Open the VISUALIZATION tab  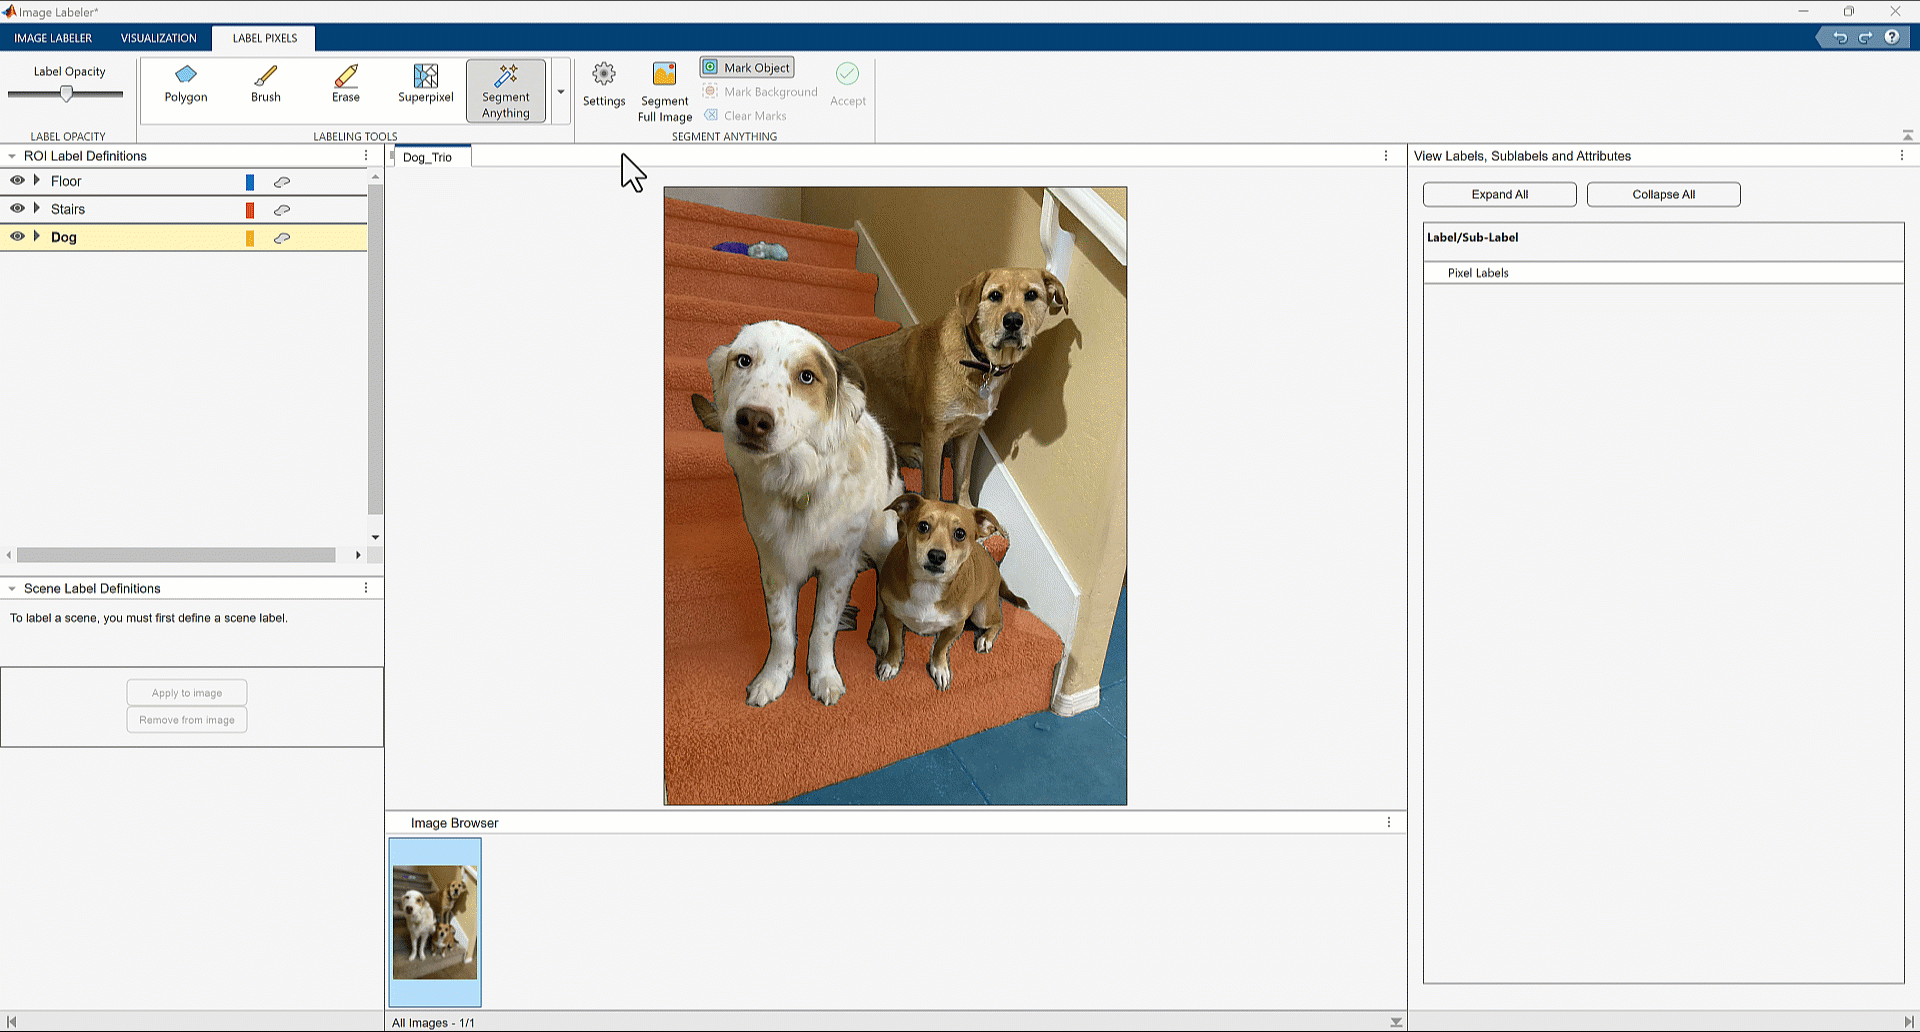(159, 38)
